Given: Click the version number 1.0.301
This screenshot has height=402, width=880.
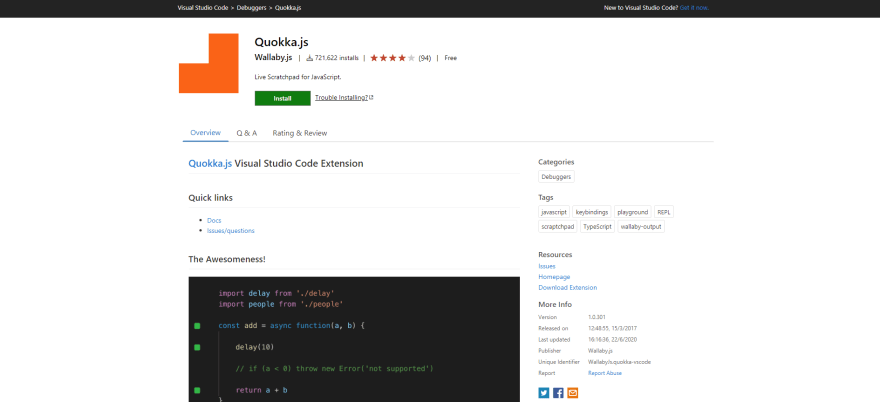Looking at the screenshot, I should (x=597, y=317).
